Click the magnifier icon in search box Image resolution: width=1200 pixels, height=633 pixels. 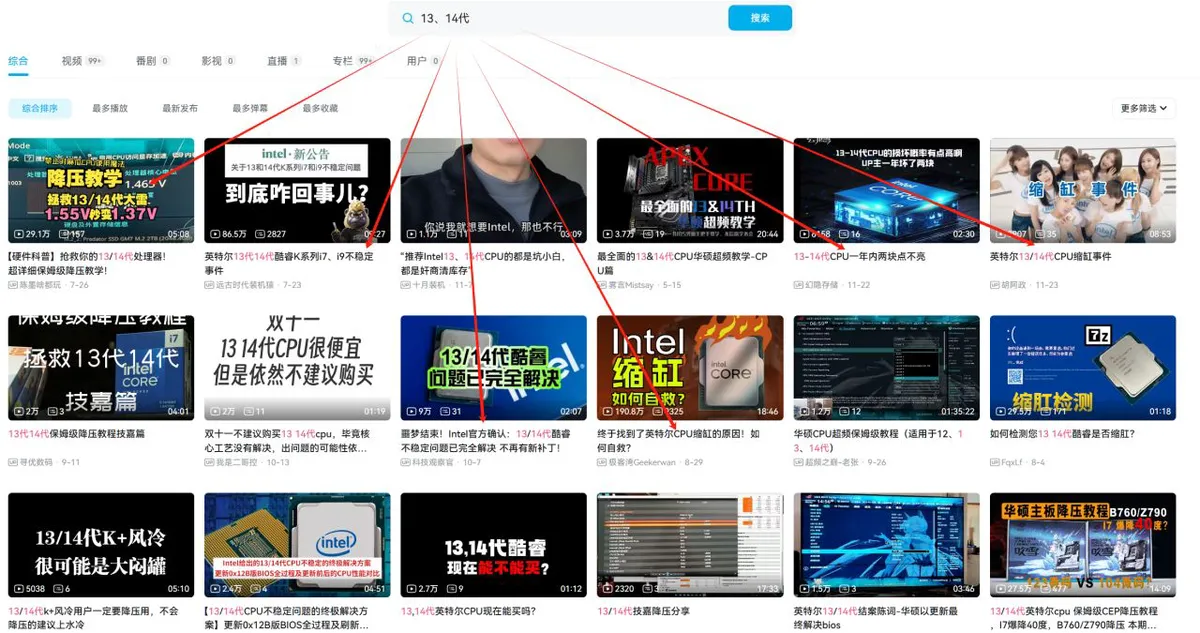(x=407, y=18)
